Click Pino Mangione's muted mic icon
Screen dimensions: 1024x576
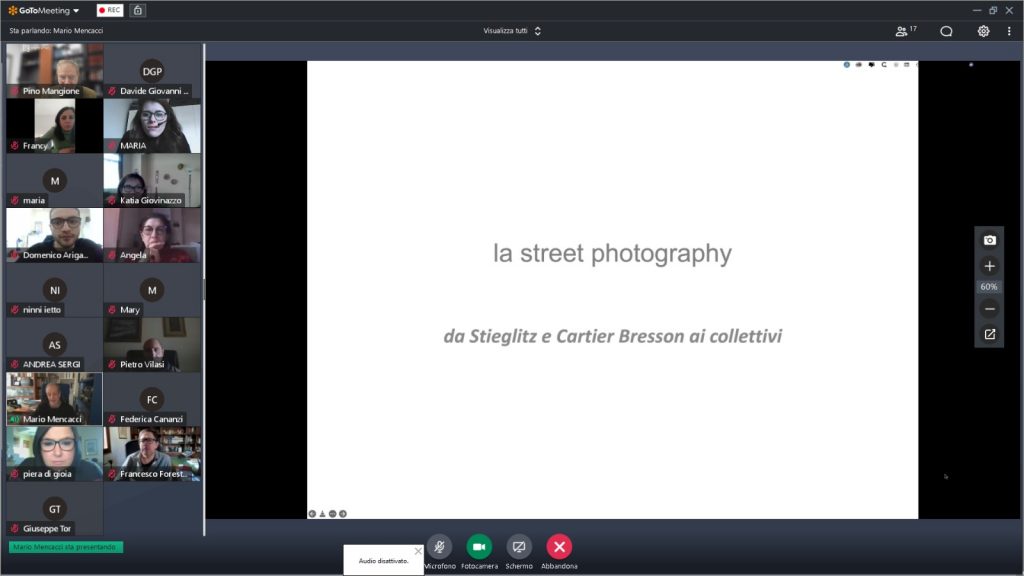click(x=14, y=91)
